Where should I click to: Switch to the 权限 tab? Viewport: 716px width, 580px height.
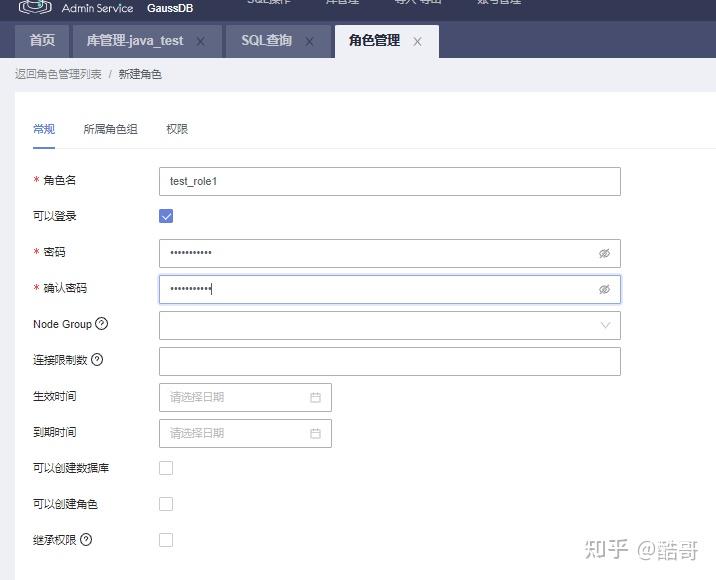(177, 129)
